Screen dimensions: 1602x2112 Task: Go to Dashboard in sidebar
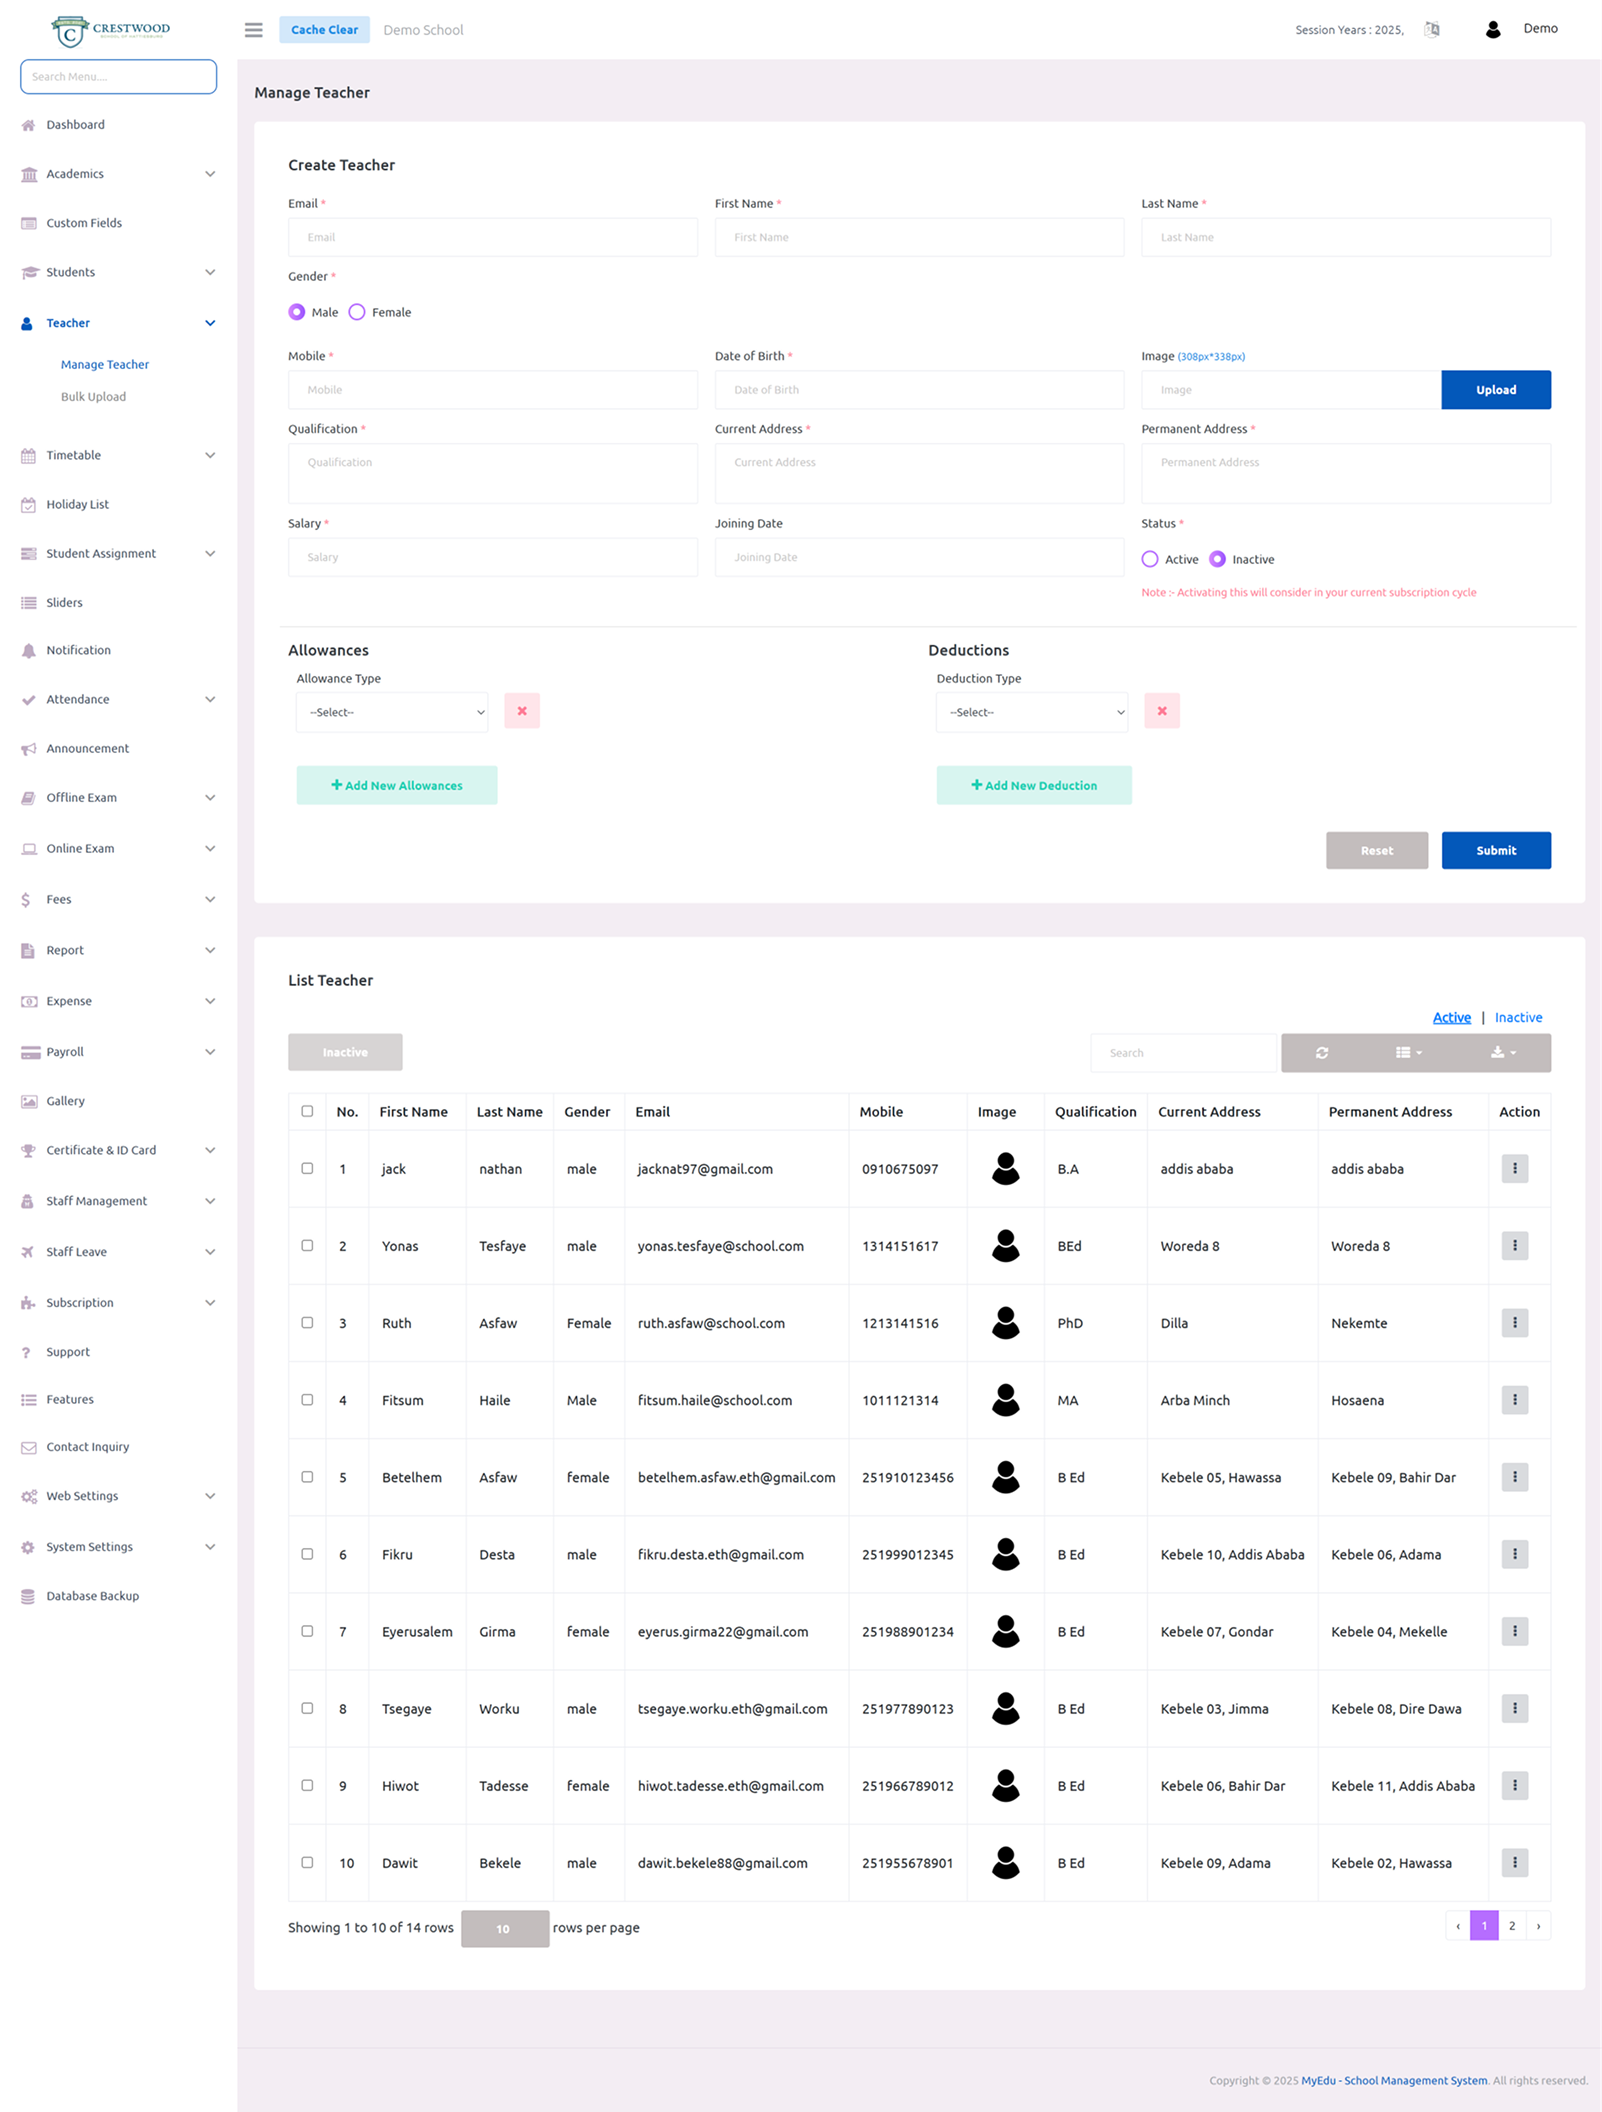(75, 125)
